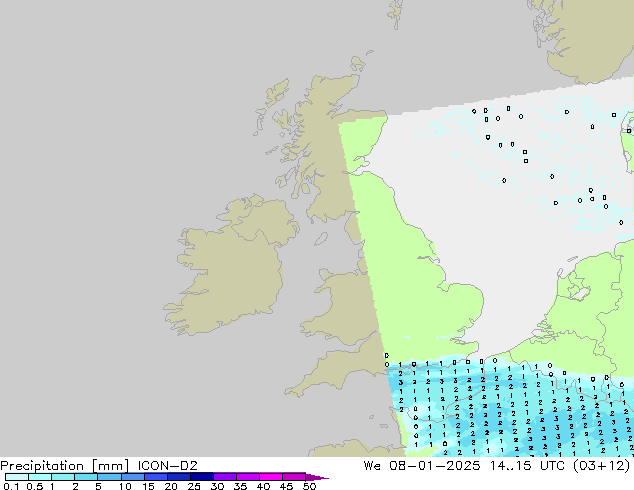Click the '10' legend value label
This screenshot has height=490, width=634.
coord(125,486)
